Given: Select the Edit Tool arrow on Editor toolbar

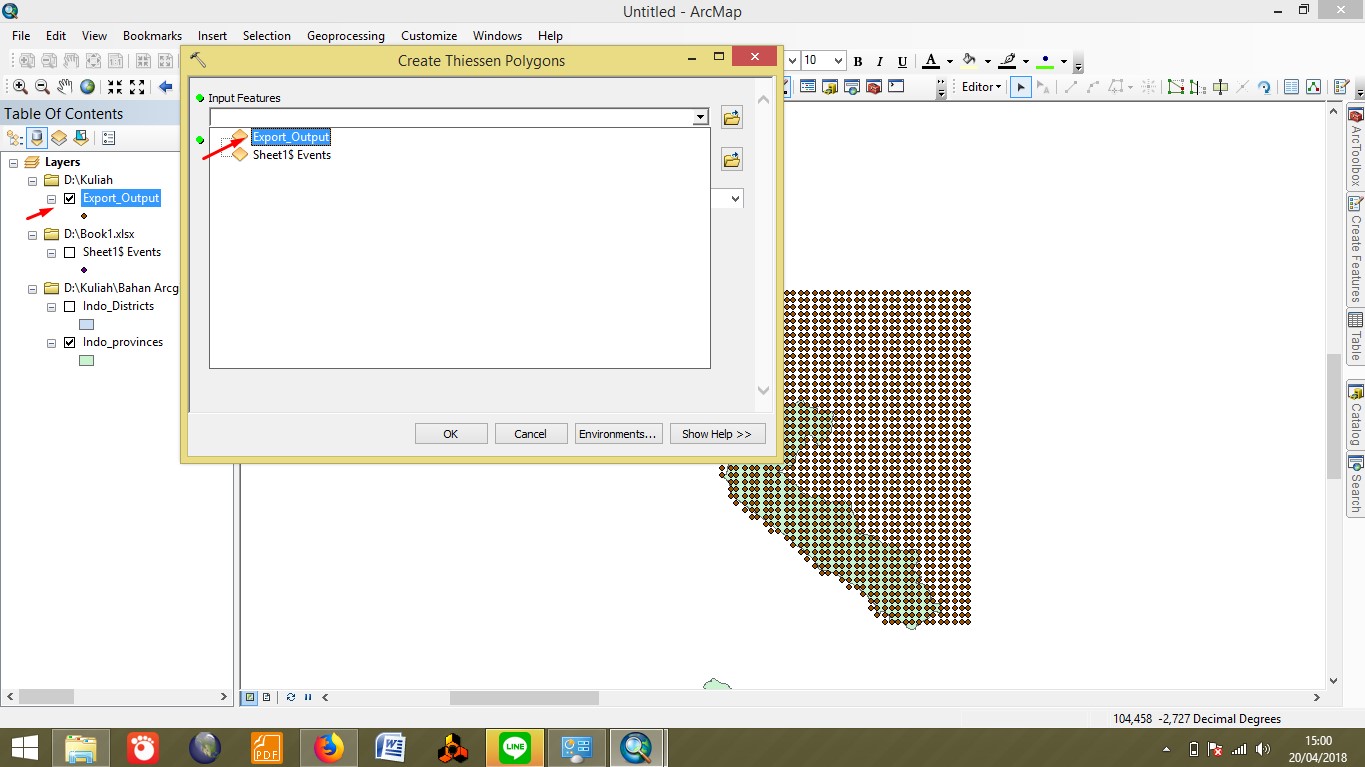Looking at the screenshot, I should click(1021, 87).
